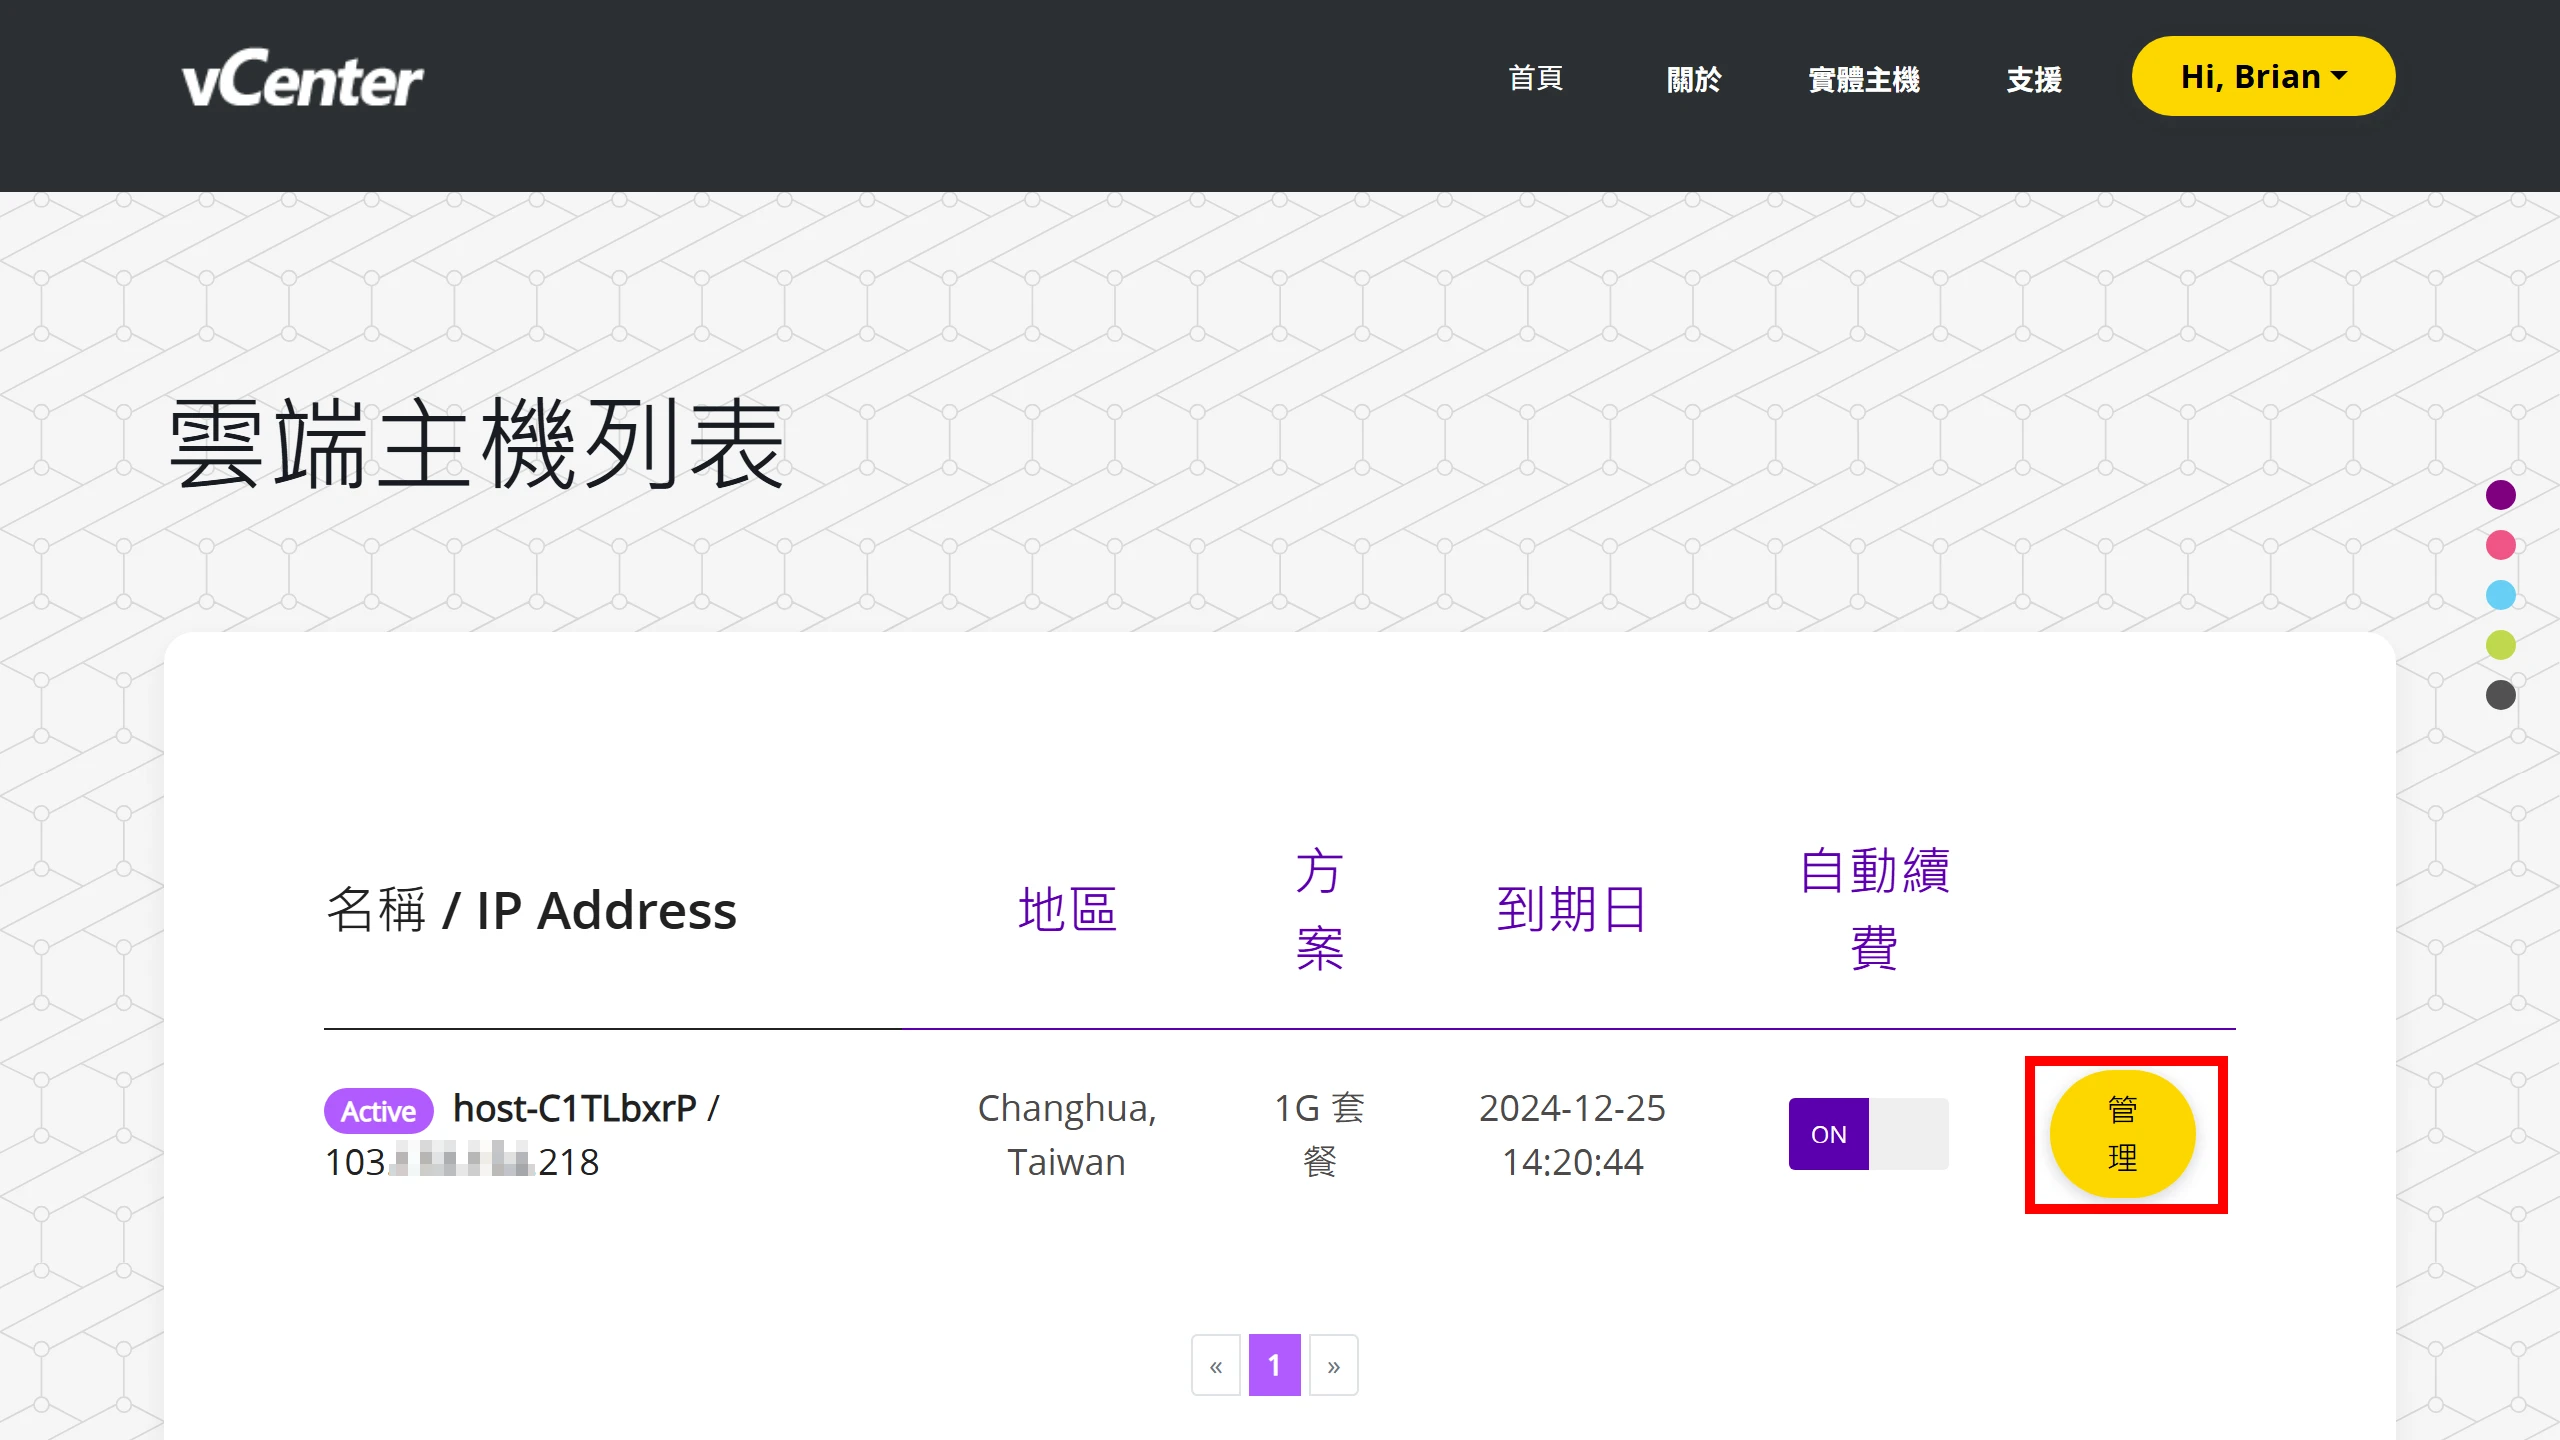Click the purple dot in the side widget
The height and width of the screenshot is (1440, 2560).
(2501, 494)
